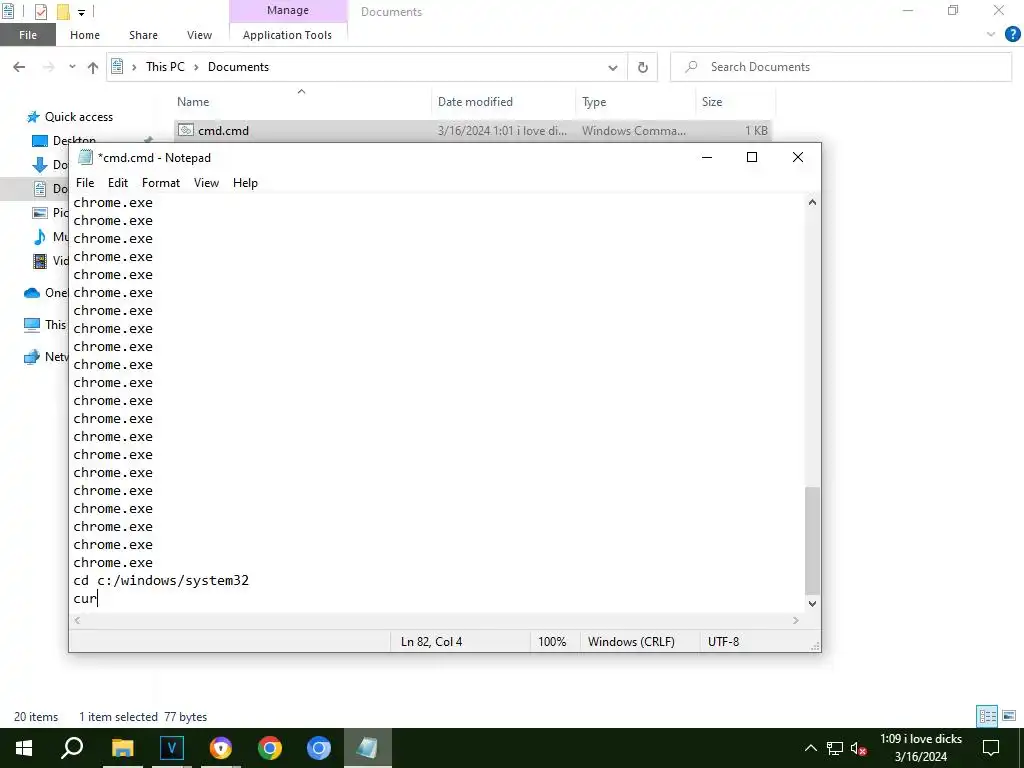The width and height of the screenshot is (1024, 768).
Task: Click the Downloads arrow icon in sidebar
Action: 40,165
